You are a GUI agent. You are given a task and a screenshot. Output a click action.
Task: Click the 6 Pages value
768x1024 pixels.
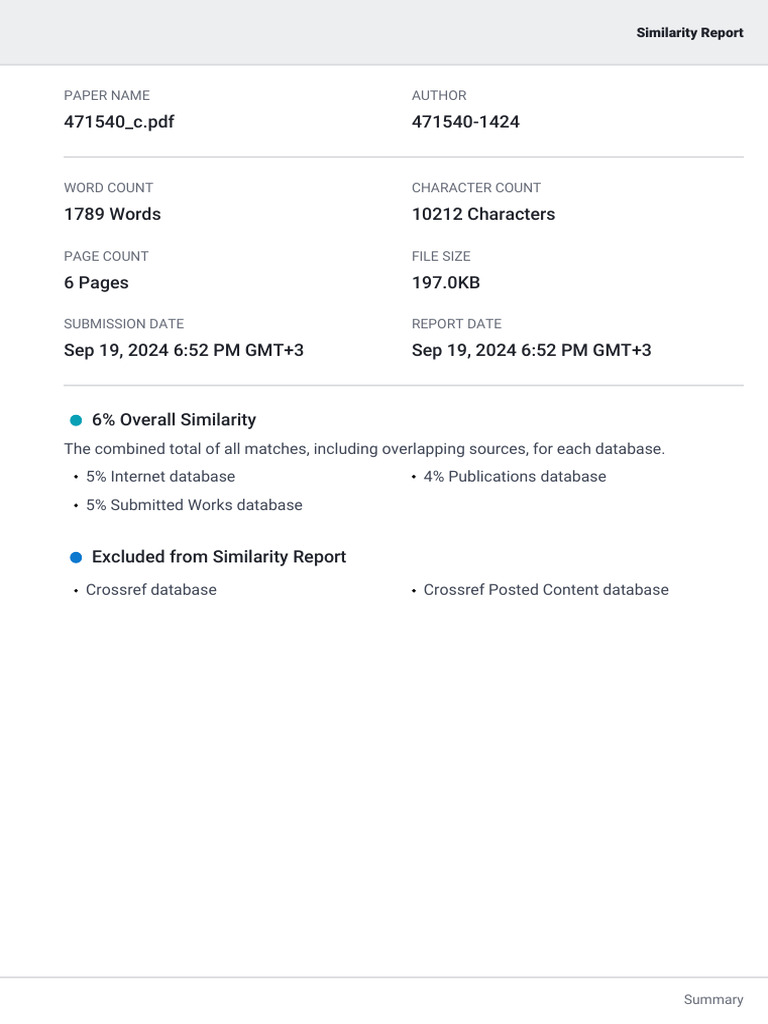click(96, 283)
